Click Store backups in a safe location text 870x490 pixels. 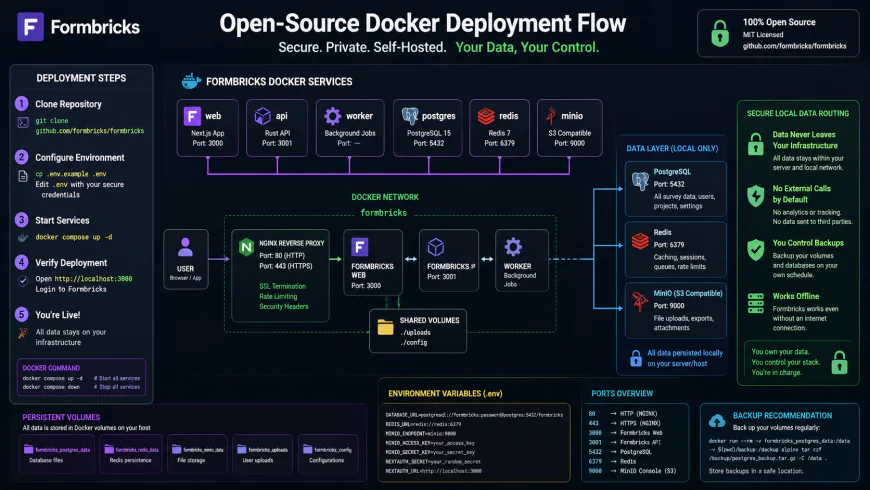(756, 471)
